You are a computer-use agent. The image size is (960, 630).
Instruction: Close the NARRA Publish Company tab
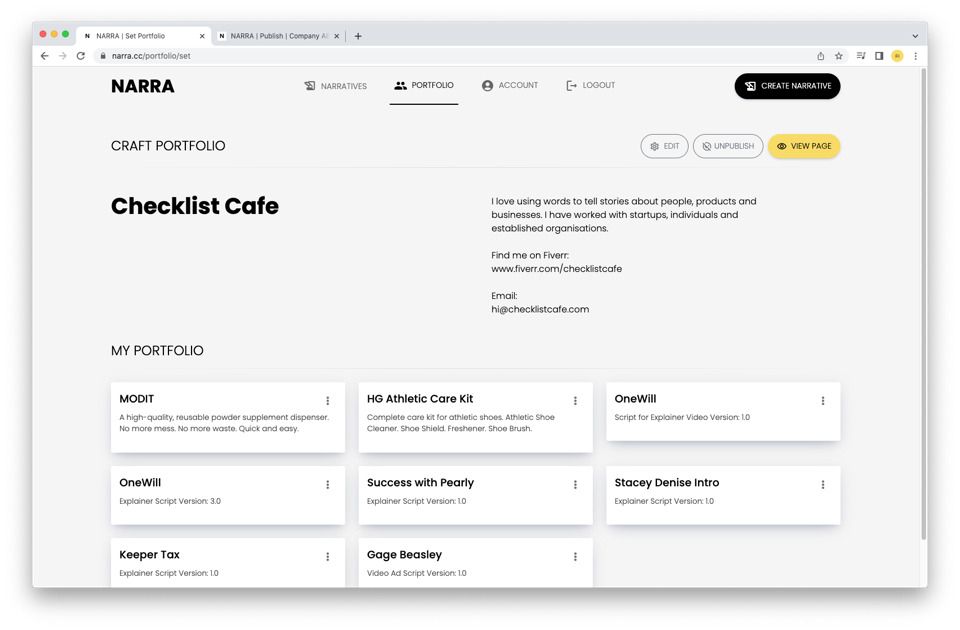coord(337,36)
